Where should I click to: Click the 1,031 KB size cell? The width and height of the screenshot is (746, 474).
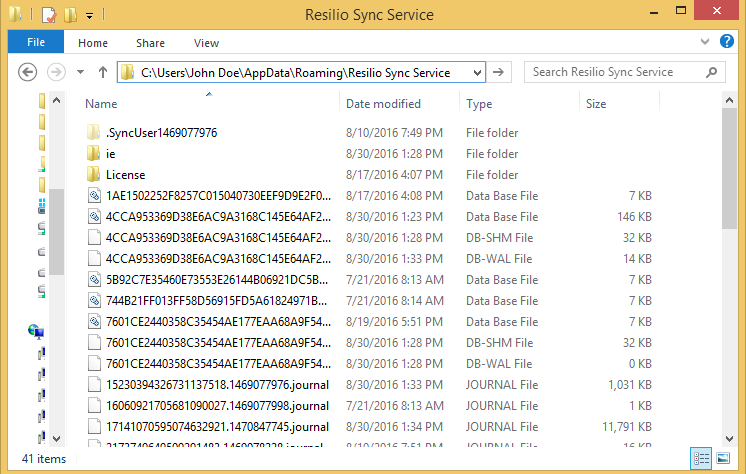click(x=630, y=385)
